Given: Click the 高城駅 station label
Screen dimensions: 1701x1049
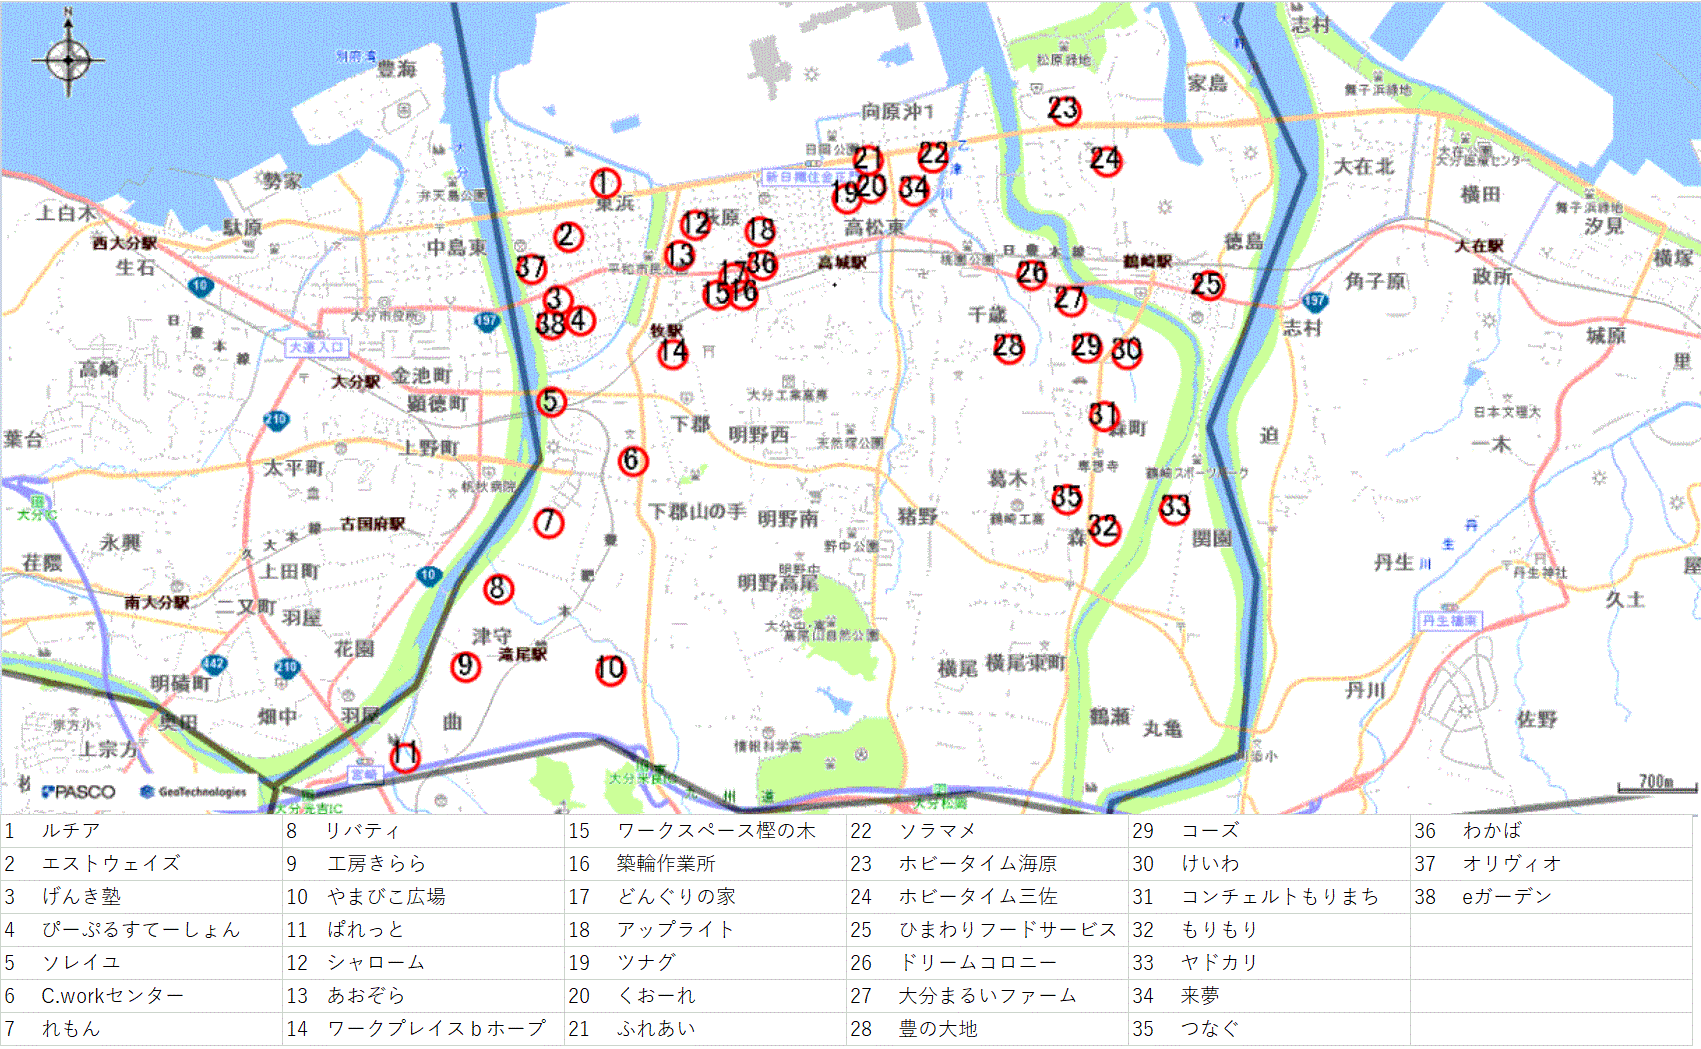Looking at the screenshot, I should coord(843,262).
